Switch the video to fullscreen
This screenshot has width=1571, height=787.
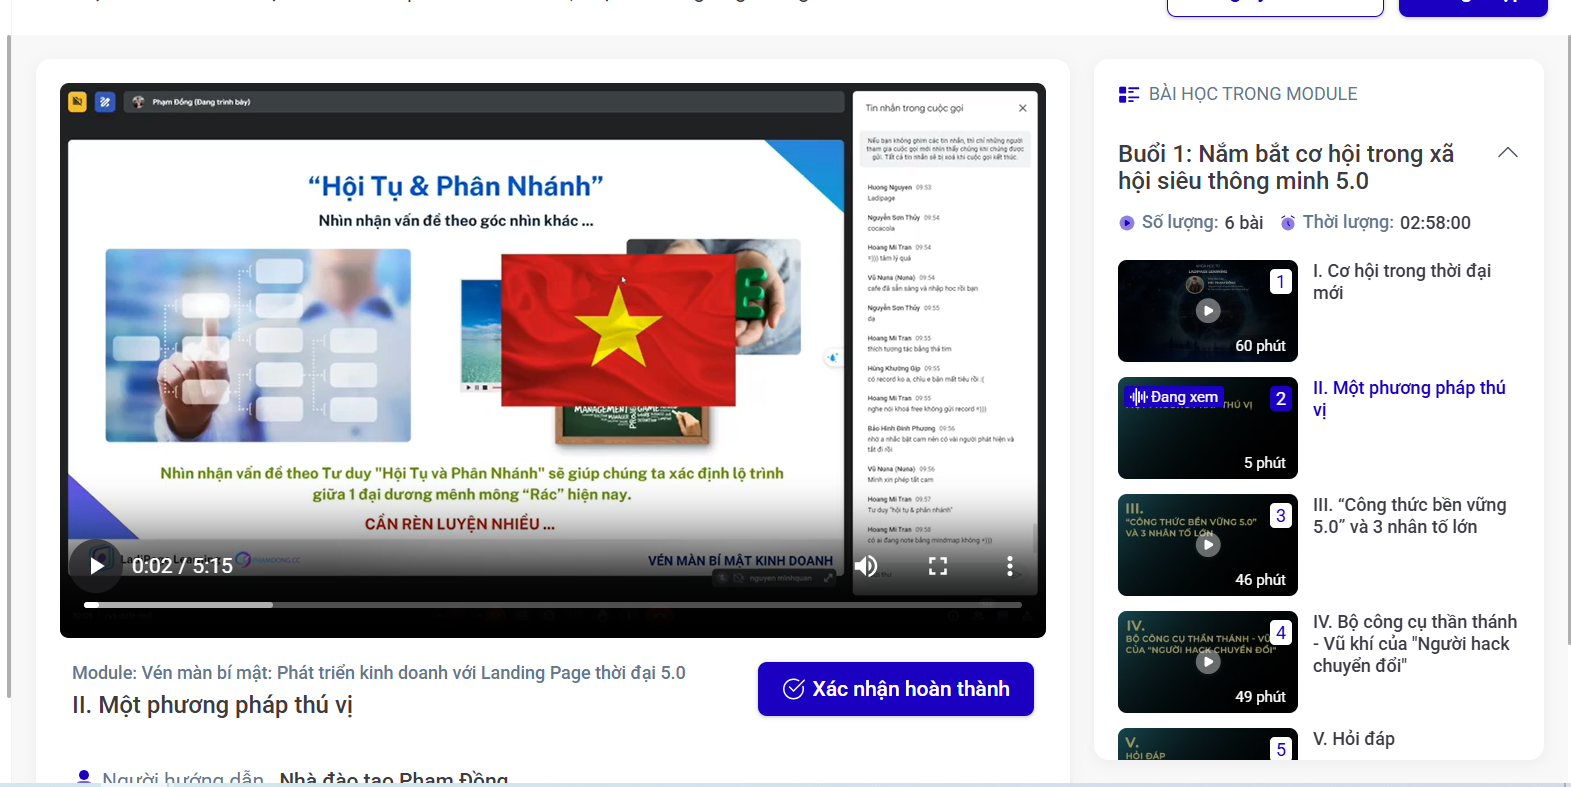[938, 566]
